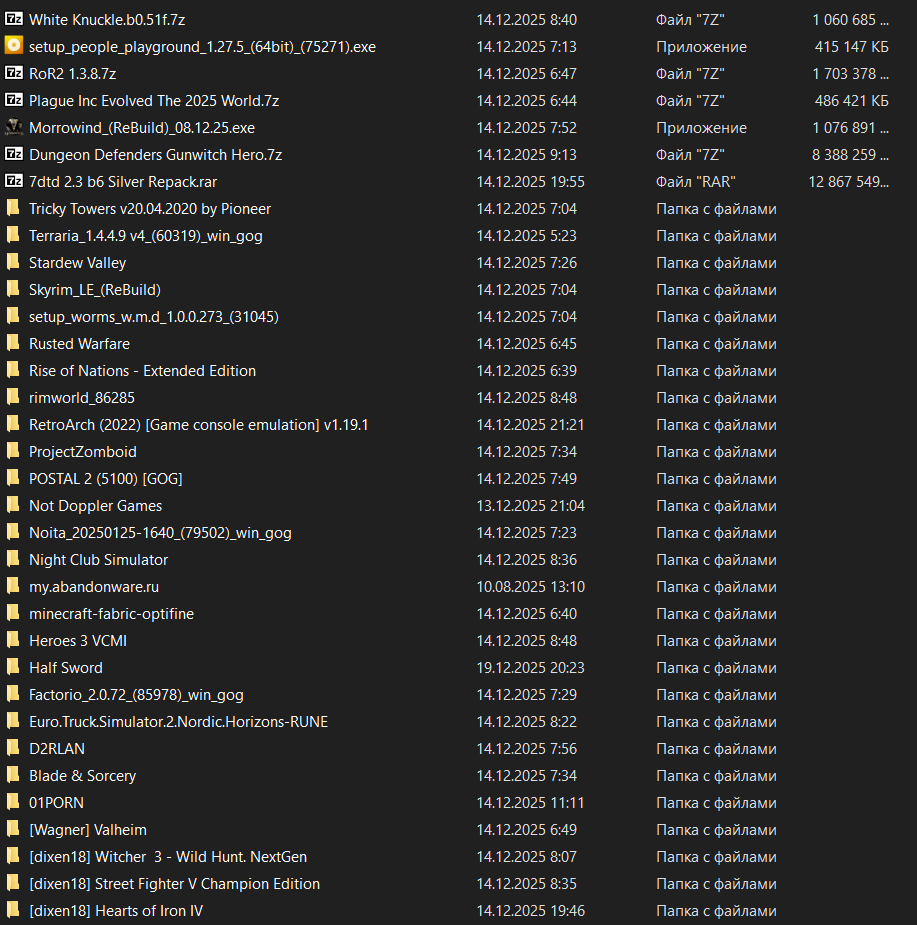Click the date 19.12.2025 20:23 of Half Sword
Image resolution: width=917 pixels, height=925 pixels.
[x=530, y=668]
